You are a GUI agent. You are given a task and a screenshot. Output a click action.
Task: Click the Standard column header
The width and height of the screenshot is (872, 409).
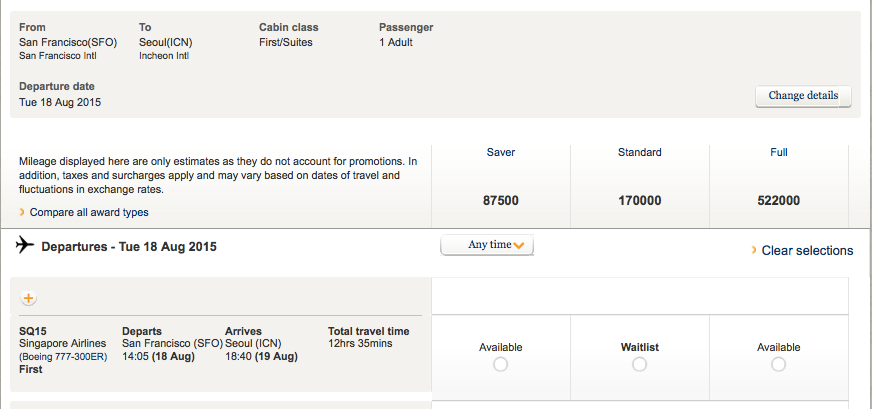point(640,152)
